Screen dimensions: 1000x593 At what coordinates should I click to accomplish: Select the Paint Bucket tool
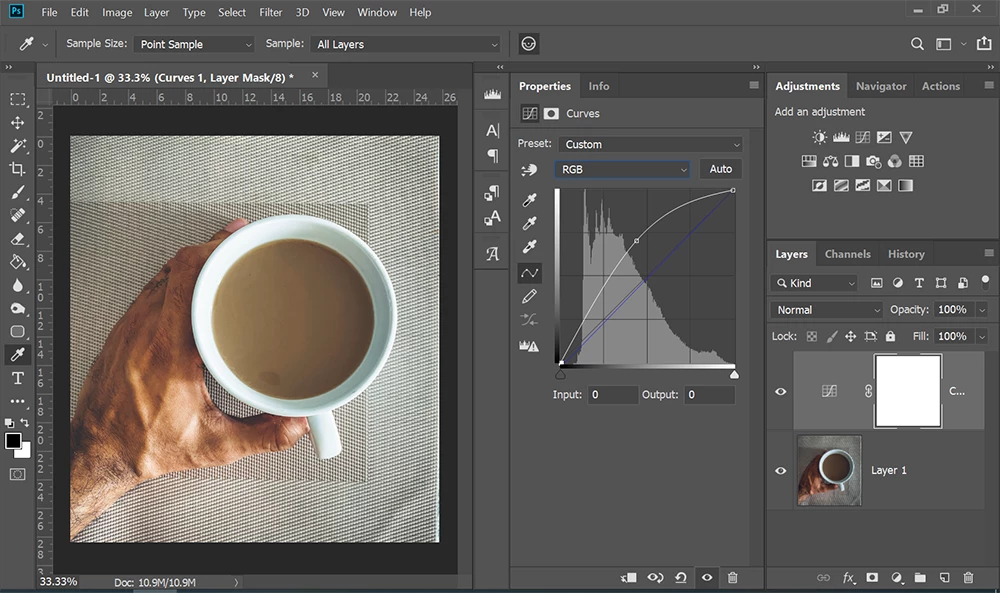click(x=18, y=261)
